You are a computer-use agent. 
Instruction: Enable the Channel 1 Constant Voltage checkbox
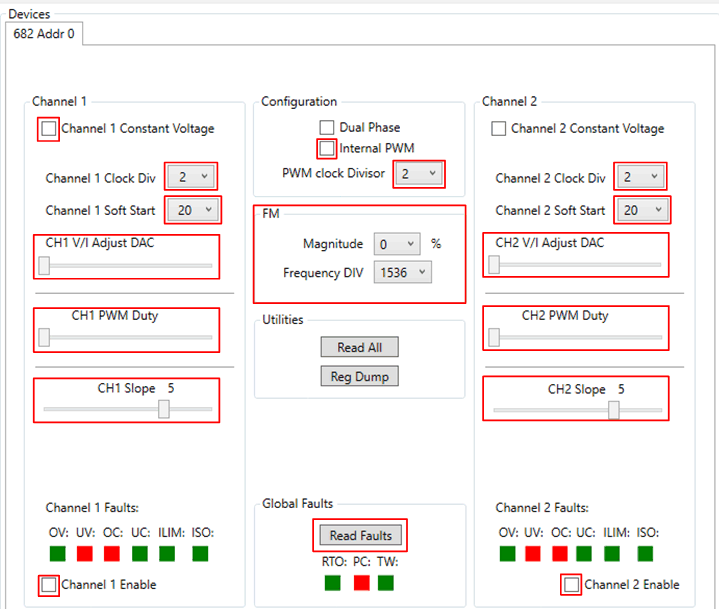[49, 129]
